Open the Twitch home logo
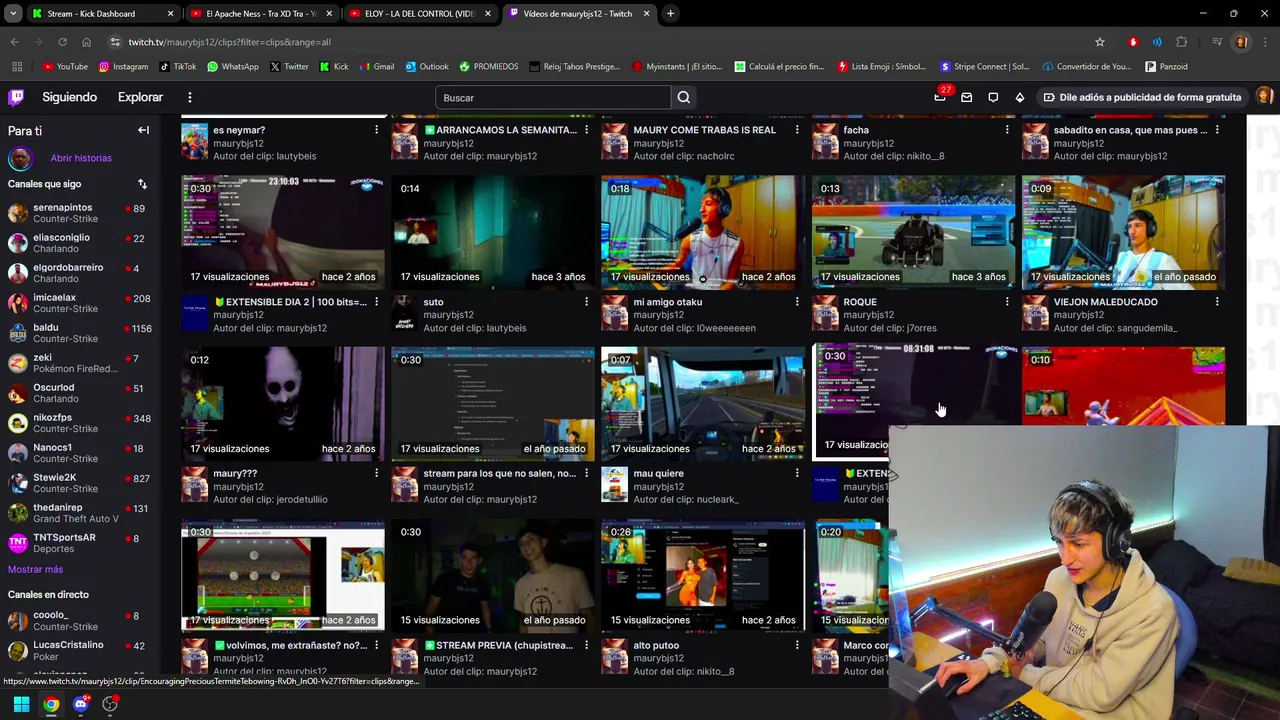Image resolution: width=1280 pixels, height=720 pixels. tap(16, 97)
